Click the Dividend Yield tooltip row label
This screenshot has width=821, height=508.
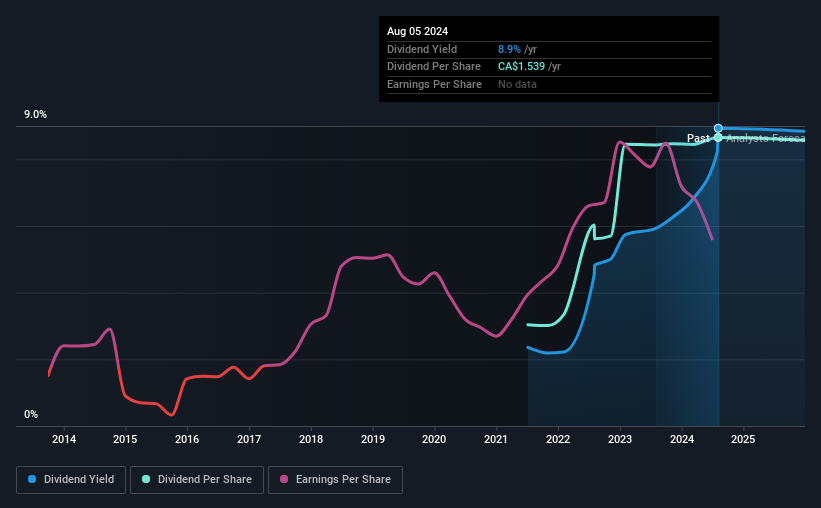[x=422, y=49]
